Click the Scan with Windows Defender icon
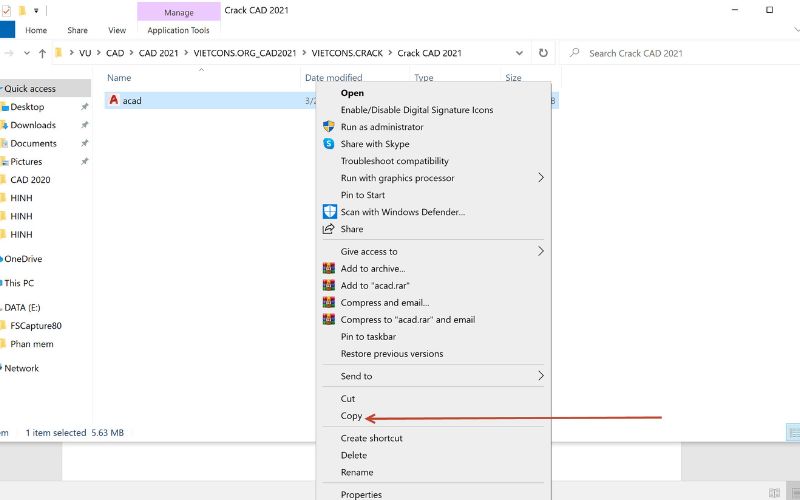Image resolution: width=800 pixels, height=500 pixels. pyautogui.click(x=329, y=212)
